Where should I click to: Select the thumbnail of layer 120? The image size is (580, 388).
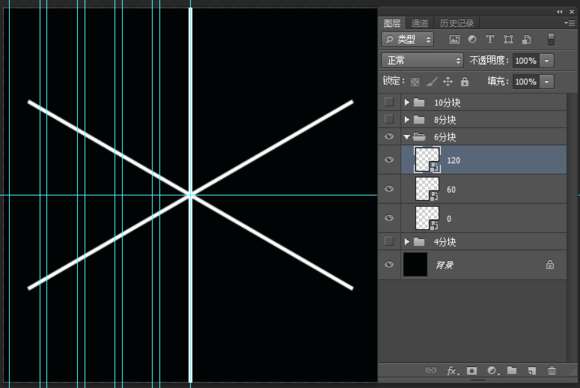tap(427, 160)
